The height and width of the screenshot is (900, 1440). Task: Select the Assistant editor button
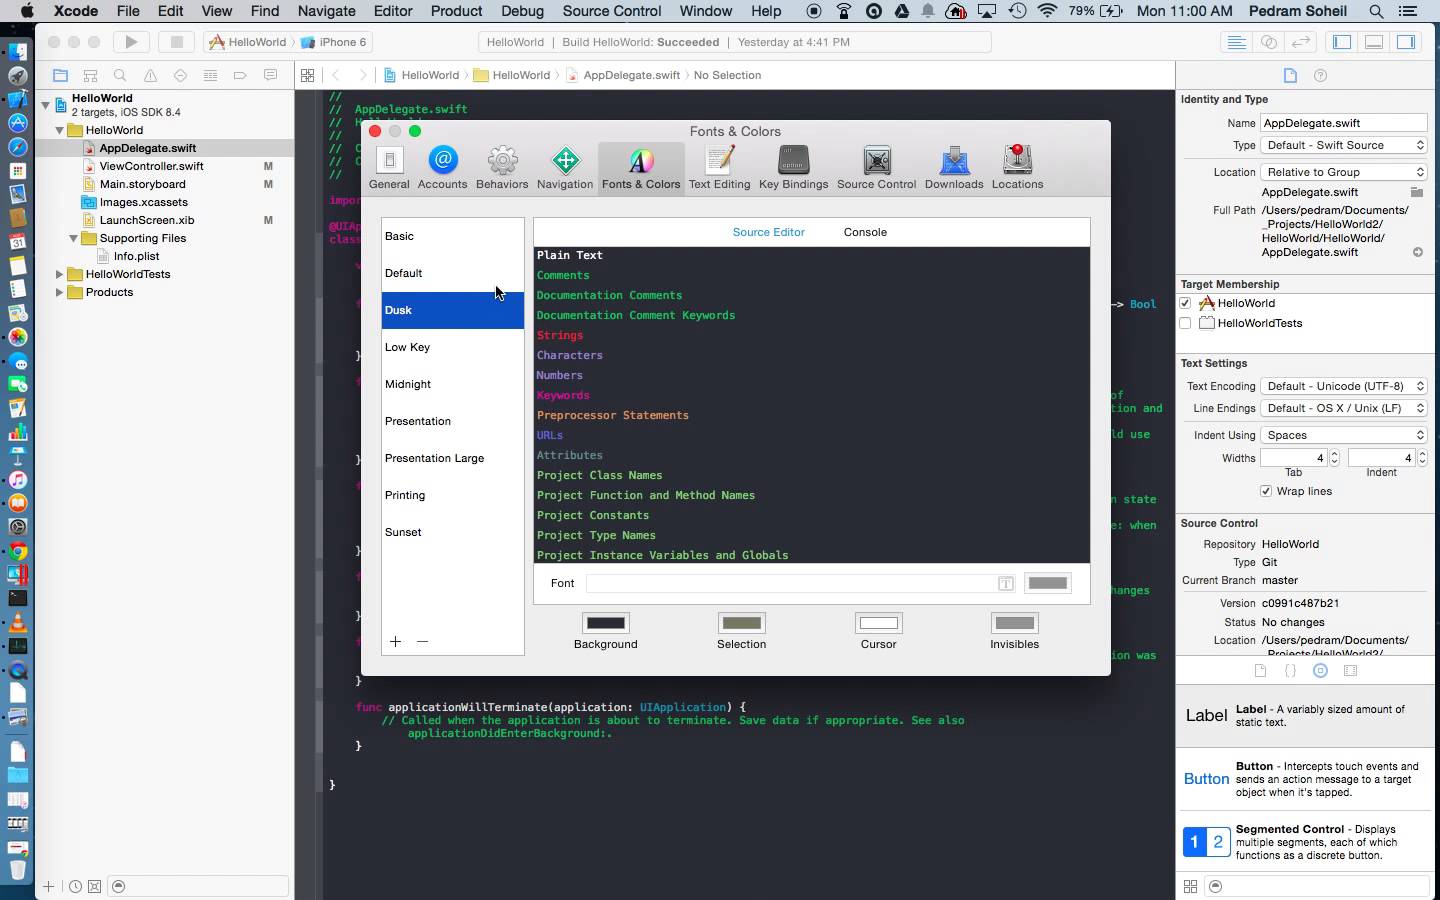click(x=1269, y=42)
